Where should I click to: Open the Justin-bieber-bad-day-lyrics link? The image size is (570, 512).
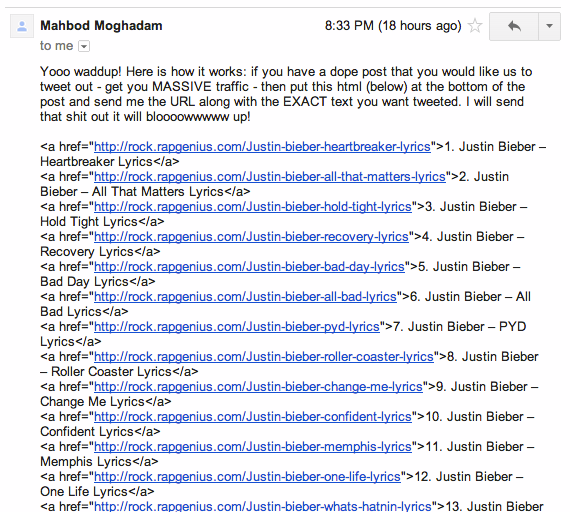pos(249,267)
